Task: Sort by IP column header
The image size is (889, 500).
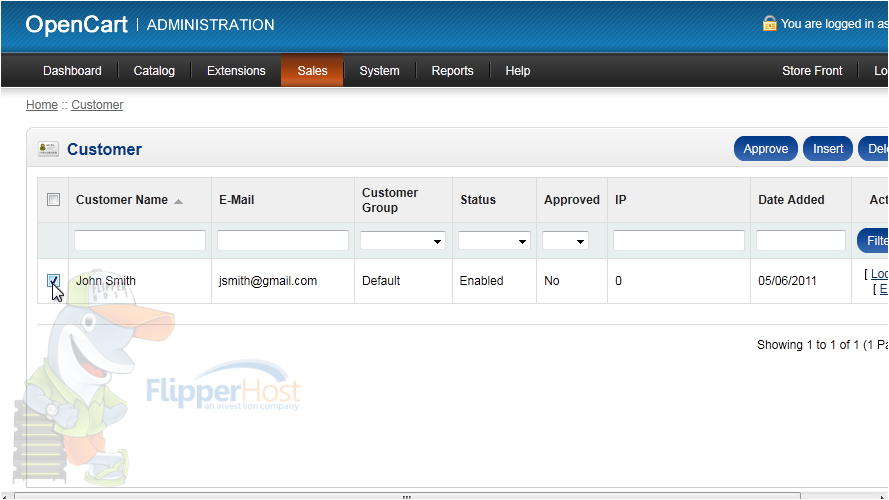Action: tap(621, 200)
